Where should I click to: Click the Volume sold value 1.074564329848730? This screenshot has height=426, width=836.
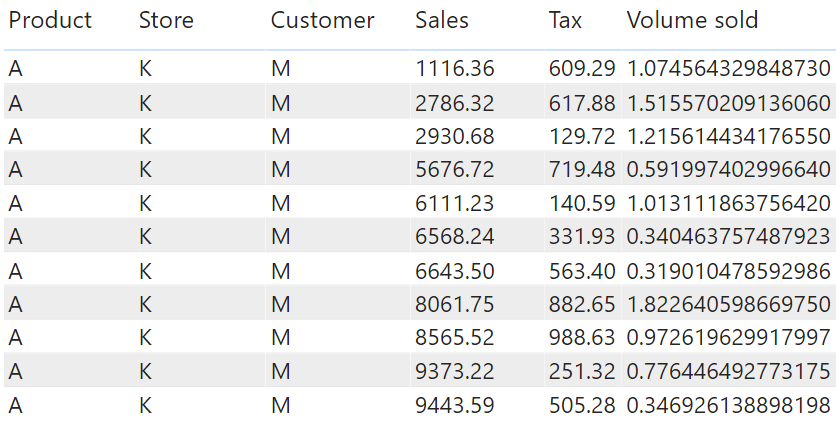[x=728, y=68]
